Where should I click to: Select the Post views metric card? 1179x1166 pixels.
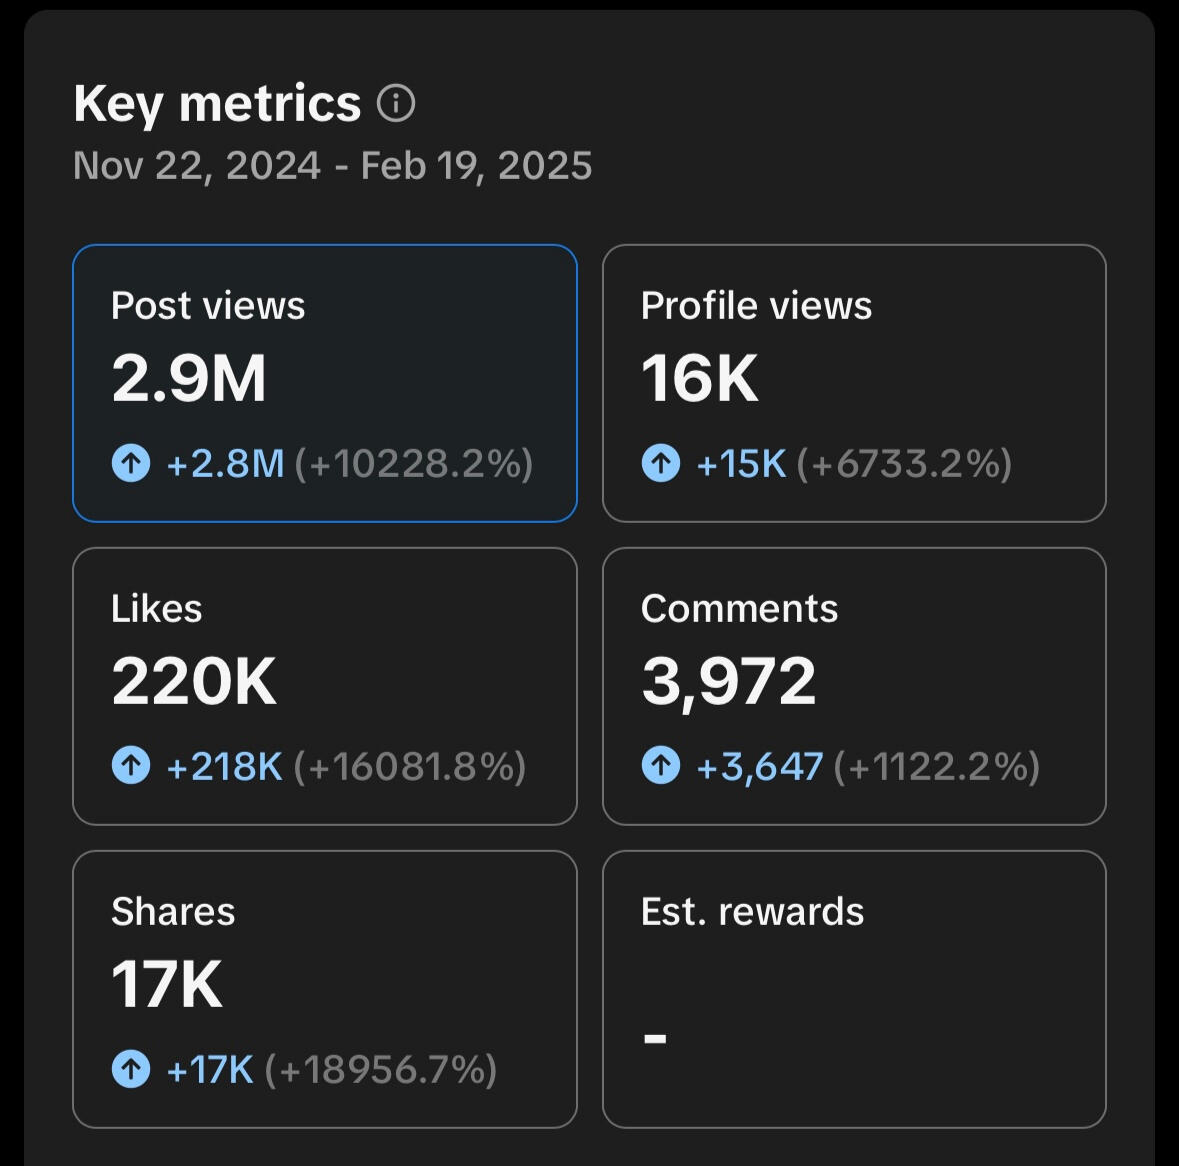click(324, 383)
